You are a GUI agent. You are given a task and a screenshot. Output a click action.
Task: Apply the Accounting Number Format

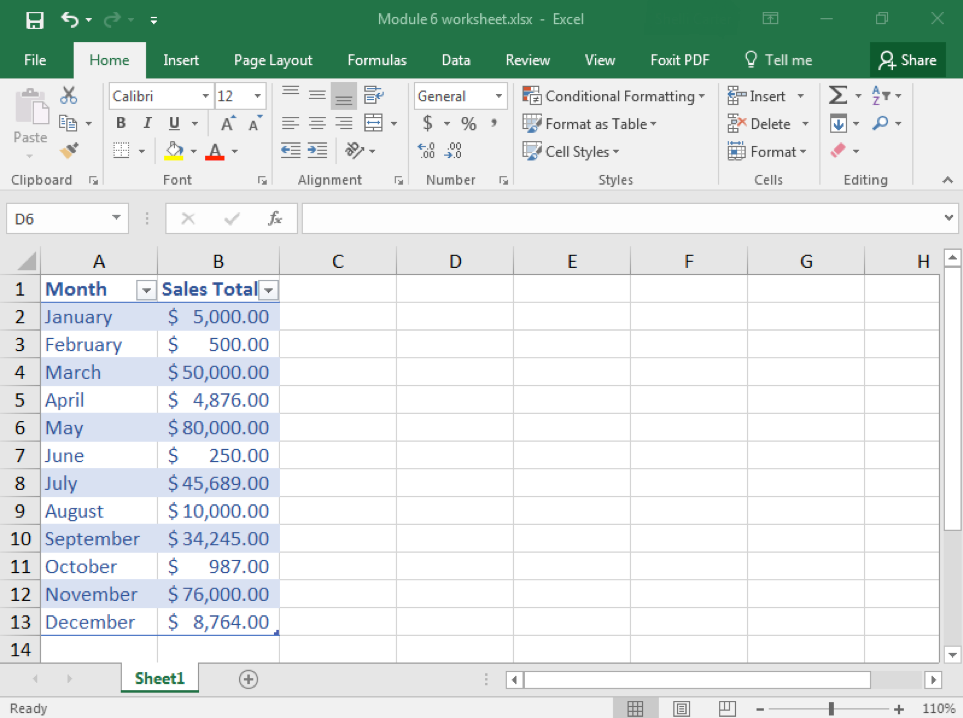click(x=428, y=123)
